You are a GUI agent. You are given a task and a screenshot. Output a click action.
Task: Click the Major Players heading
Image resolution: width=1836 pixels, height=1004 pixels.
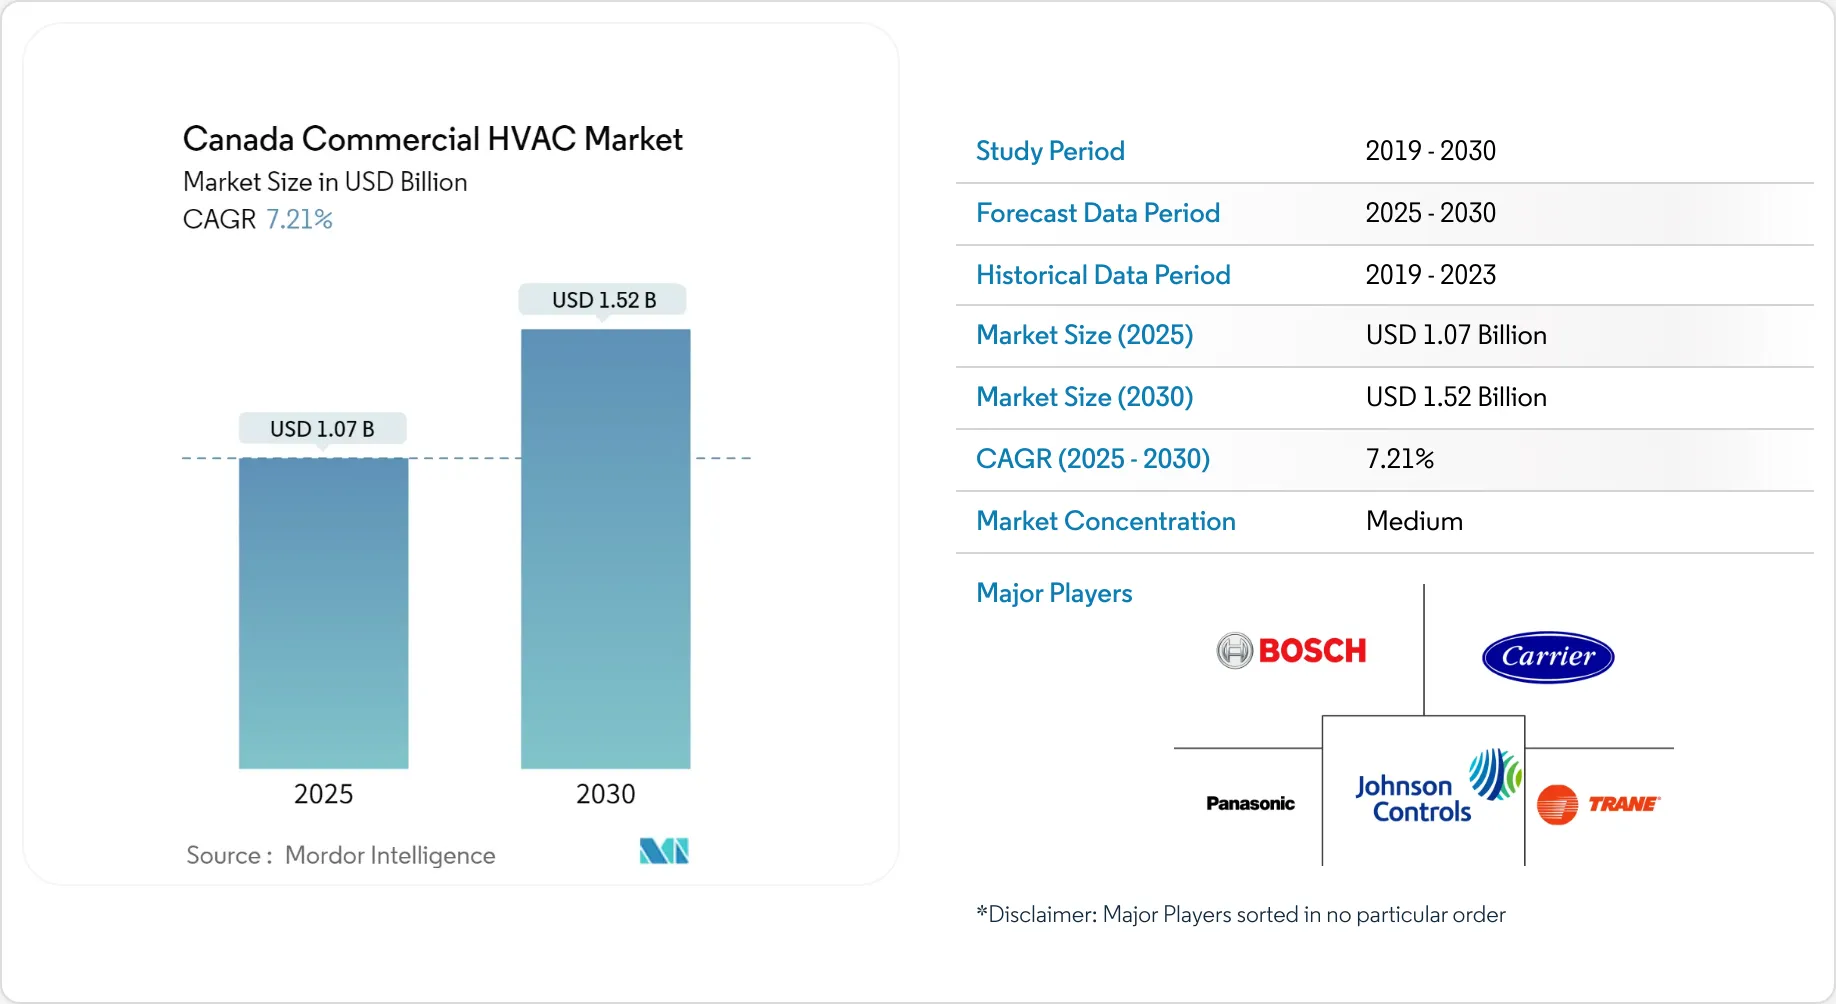click(x=1054, y=594)
